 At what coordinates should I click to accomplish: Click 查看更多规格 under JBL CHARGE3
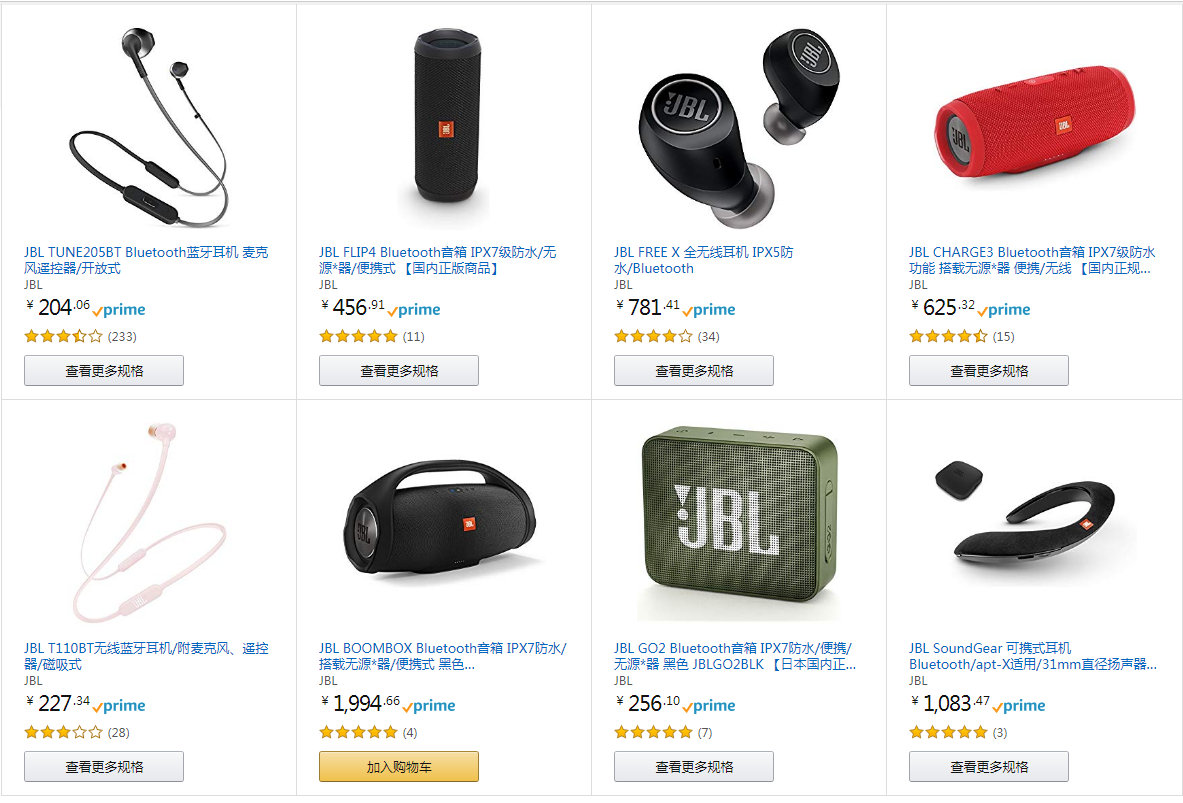tap(989, 371)
